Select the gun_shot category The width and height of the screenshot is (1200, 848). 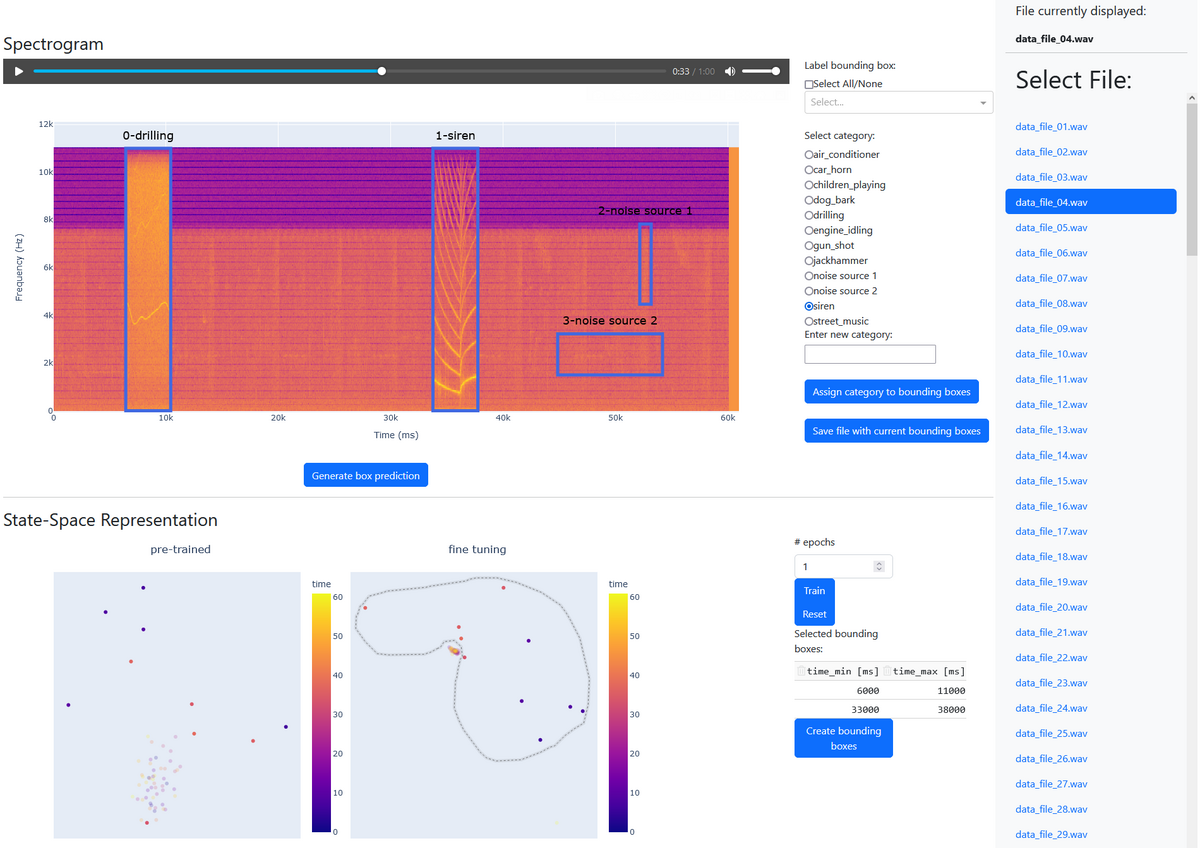click(809, 245)
